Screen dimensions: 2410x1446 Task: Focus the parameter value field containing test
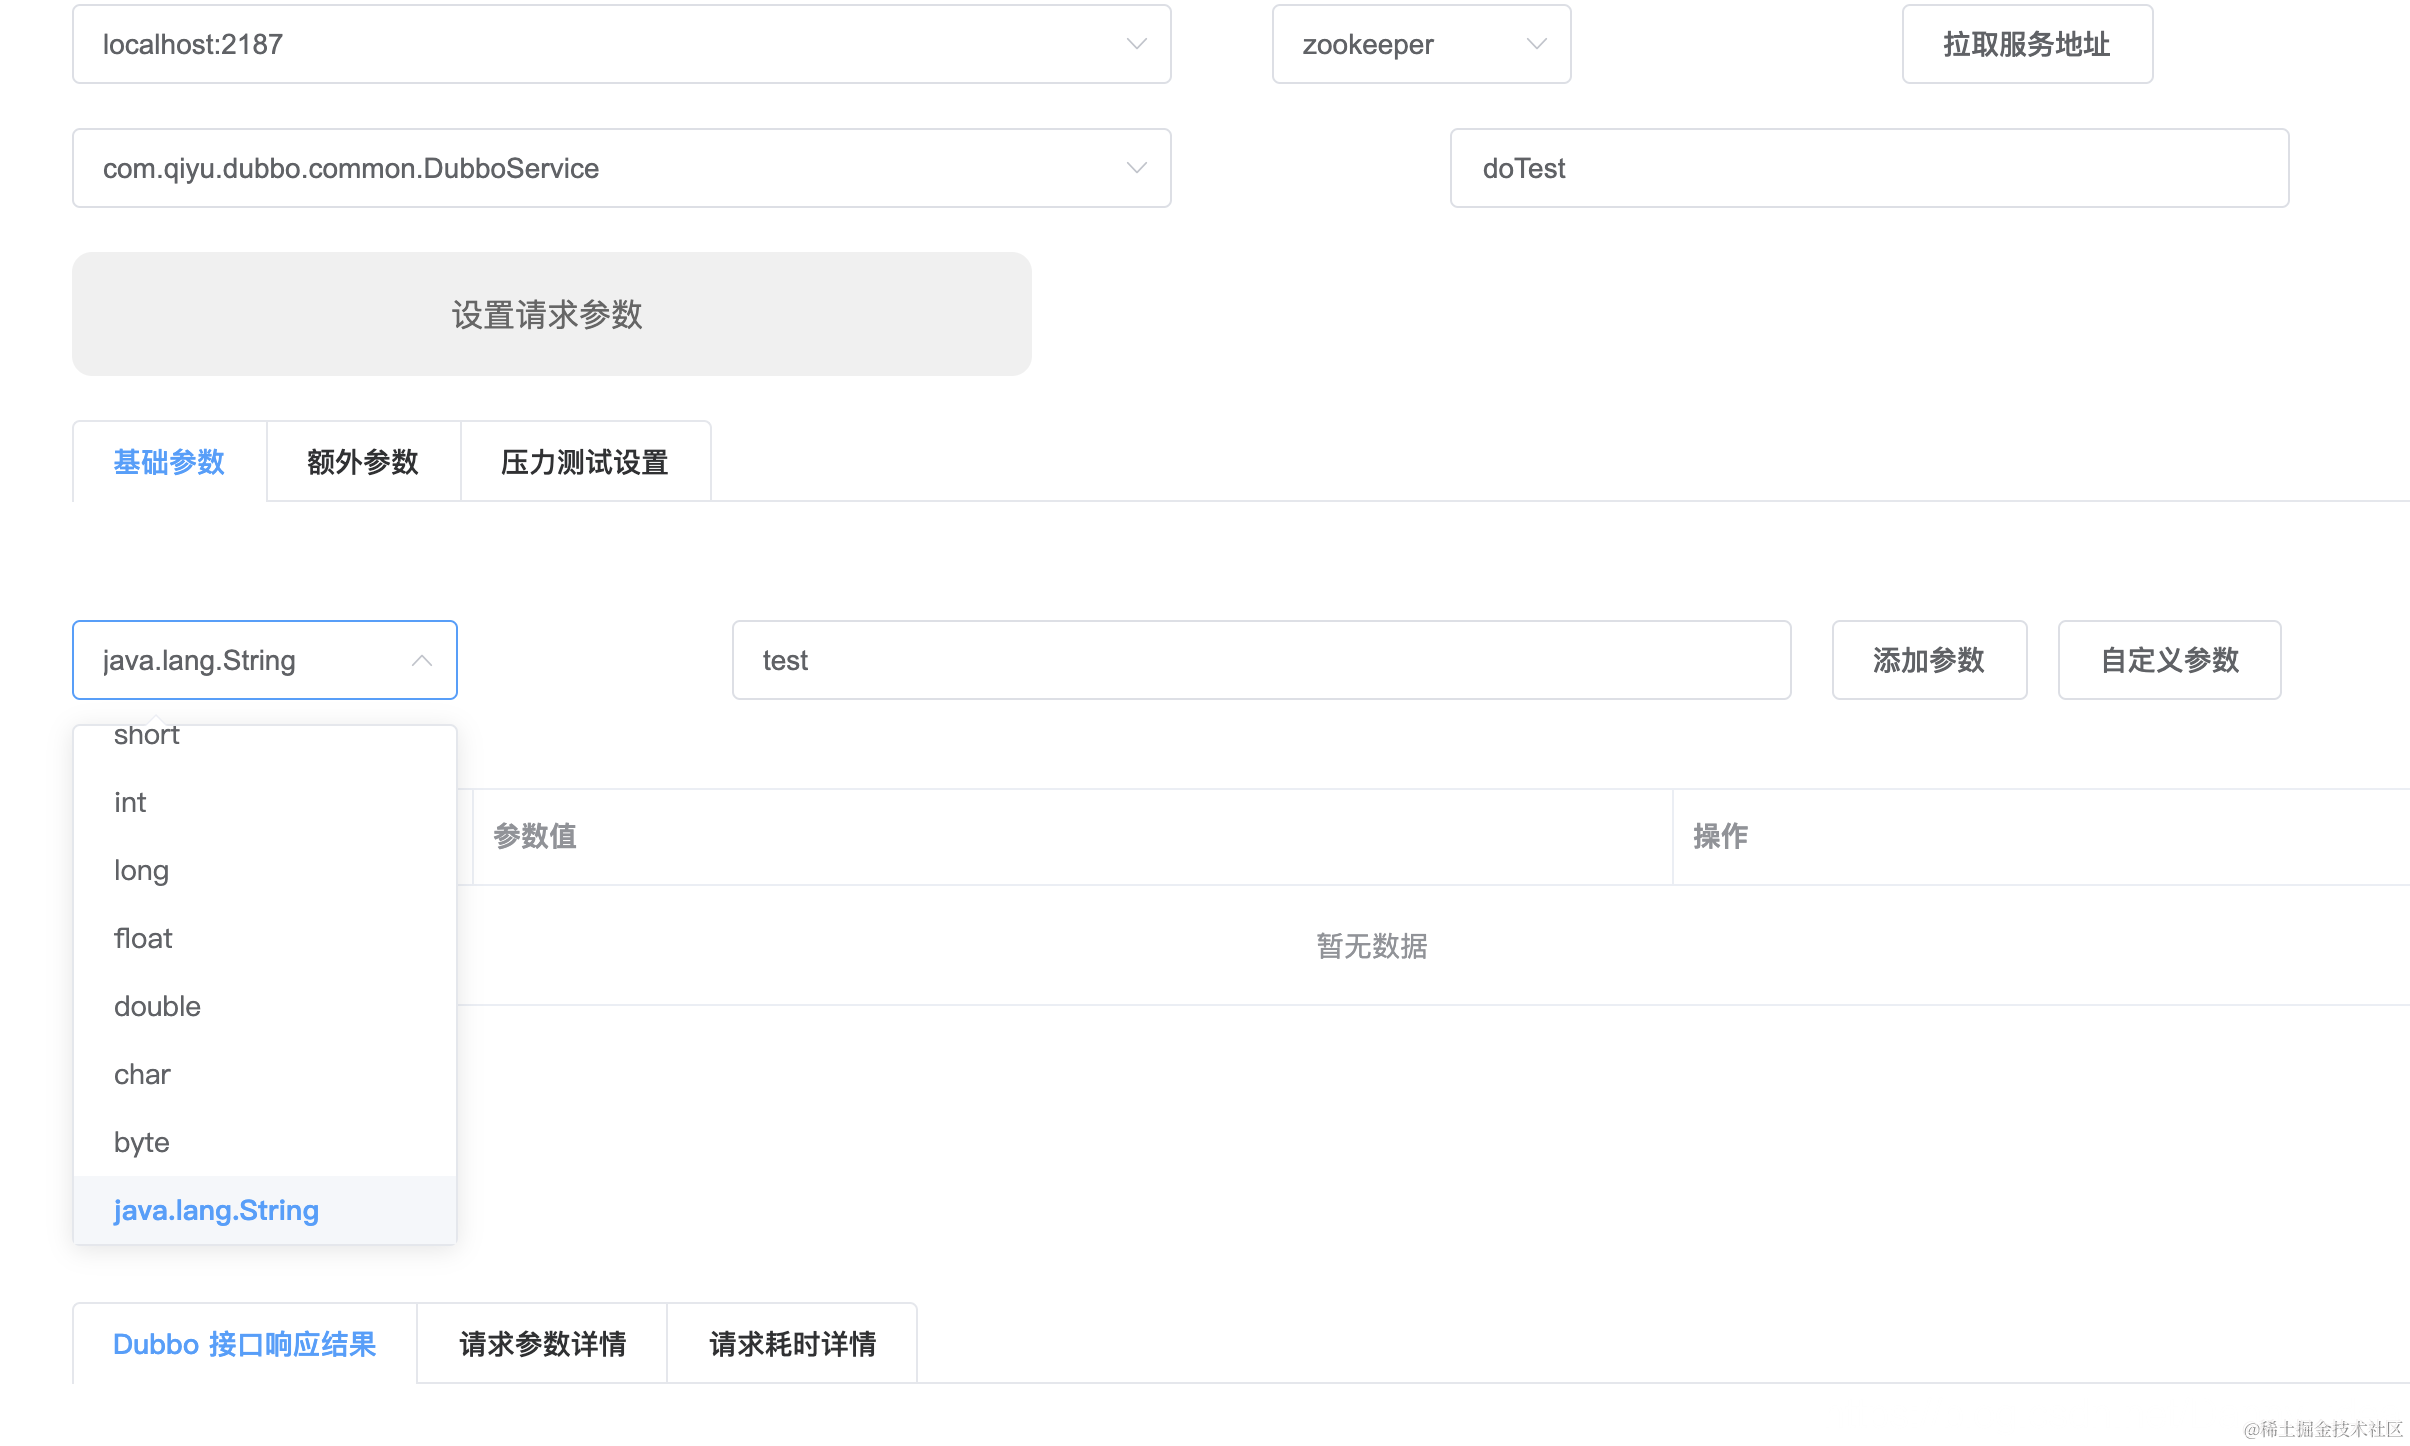click(x=1260, y=660)
